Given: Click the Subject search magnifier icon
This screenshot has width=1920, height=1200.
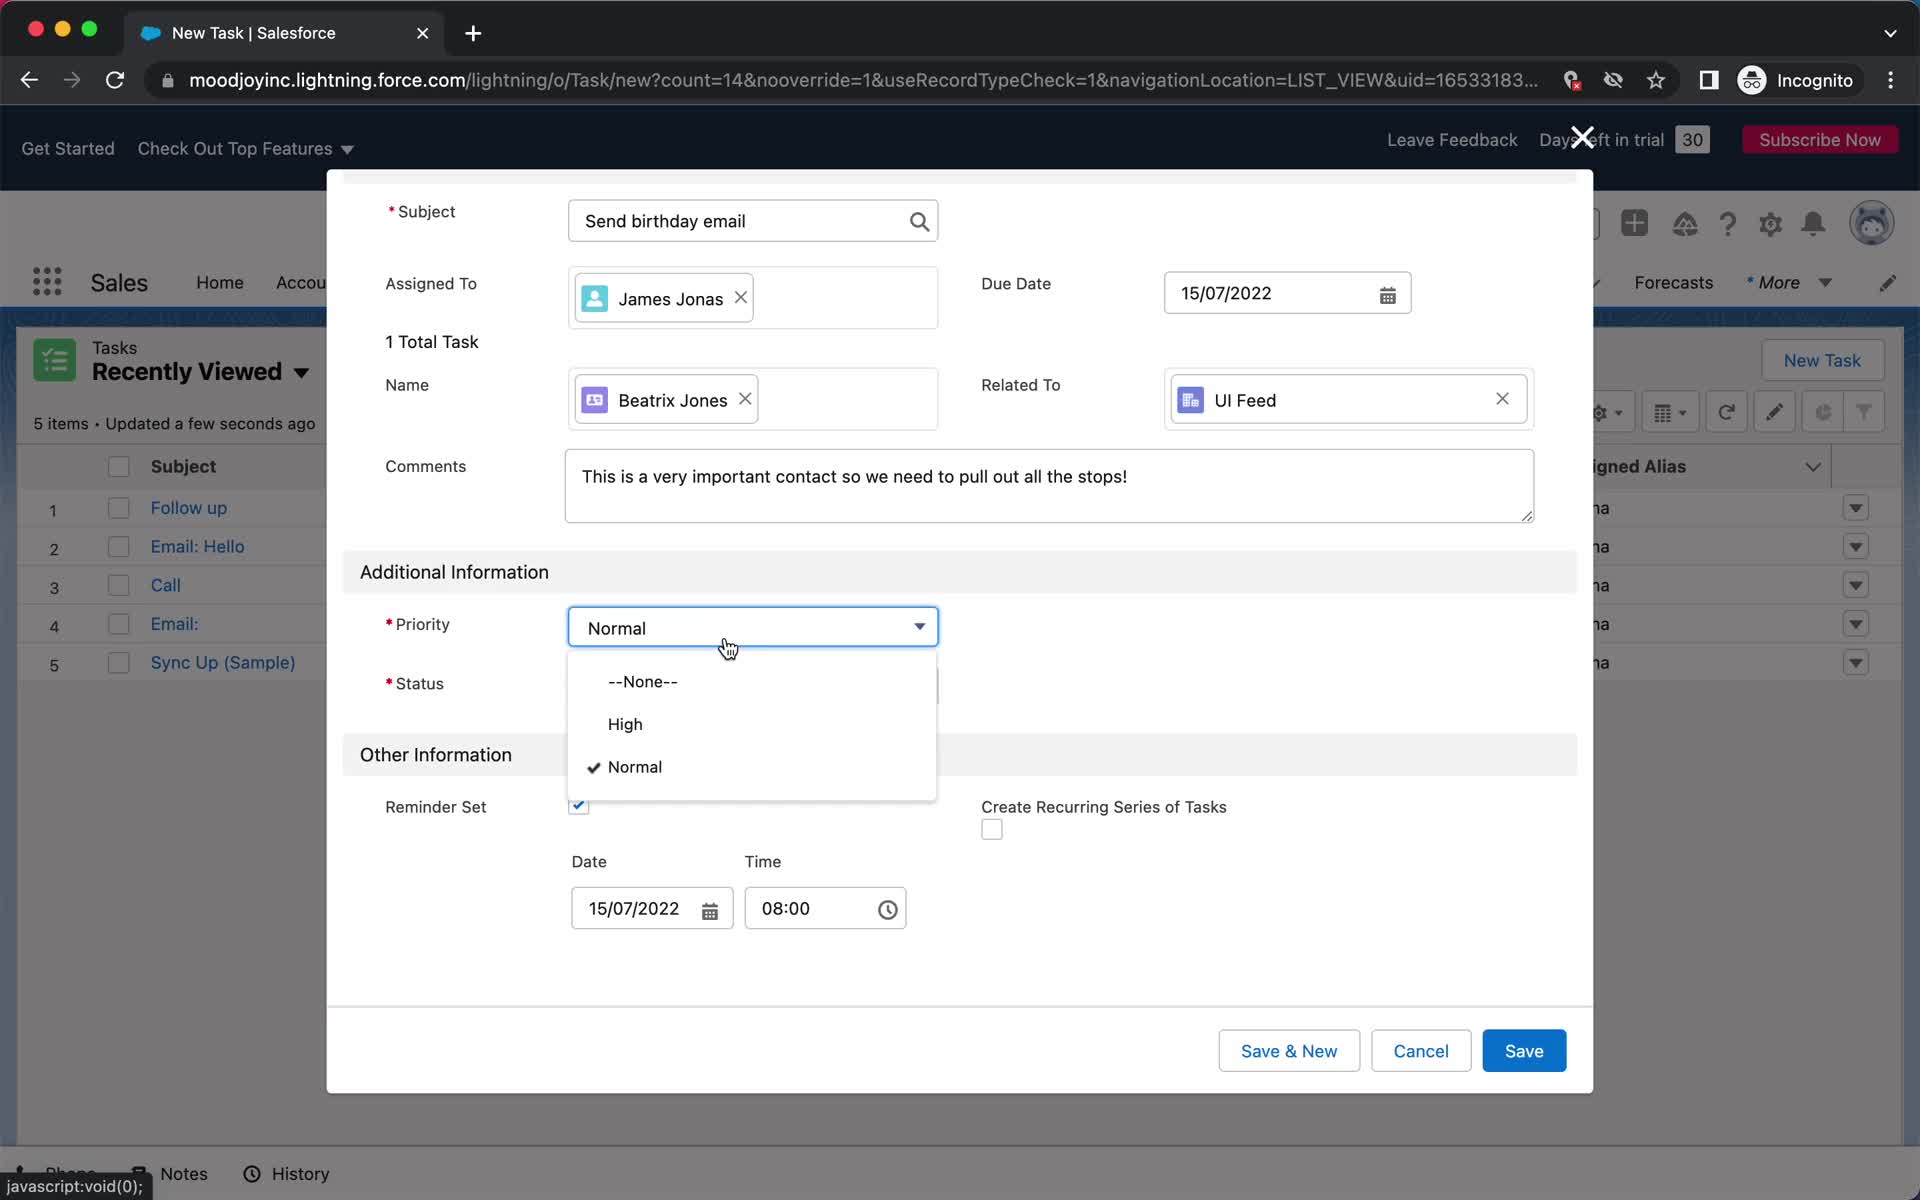Looking at the screenshot, I should coord(919,221).
